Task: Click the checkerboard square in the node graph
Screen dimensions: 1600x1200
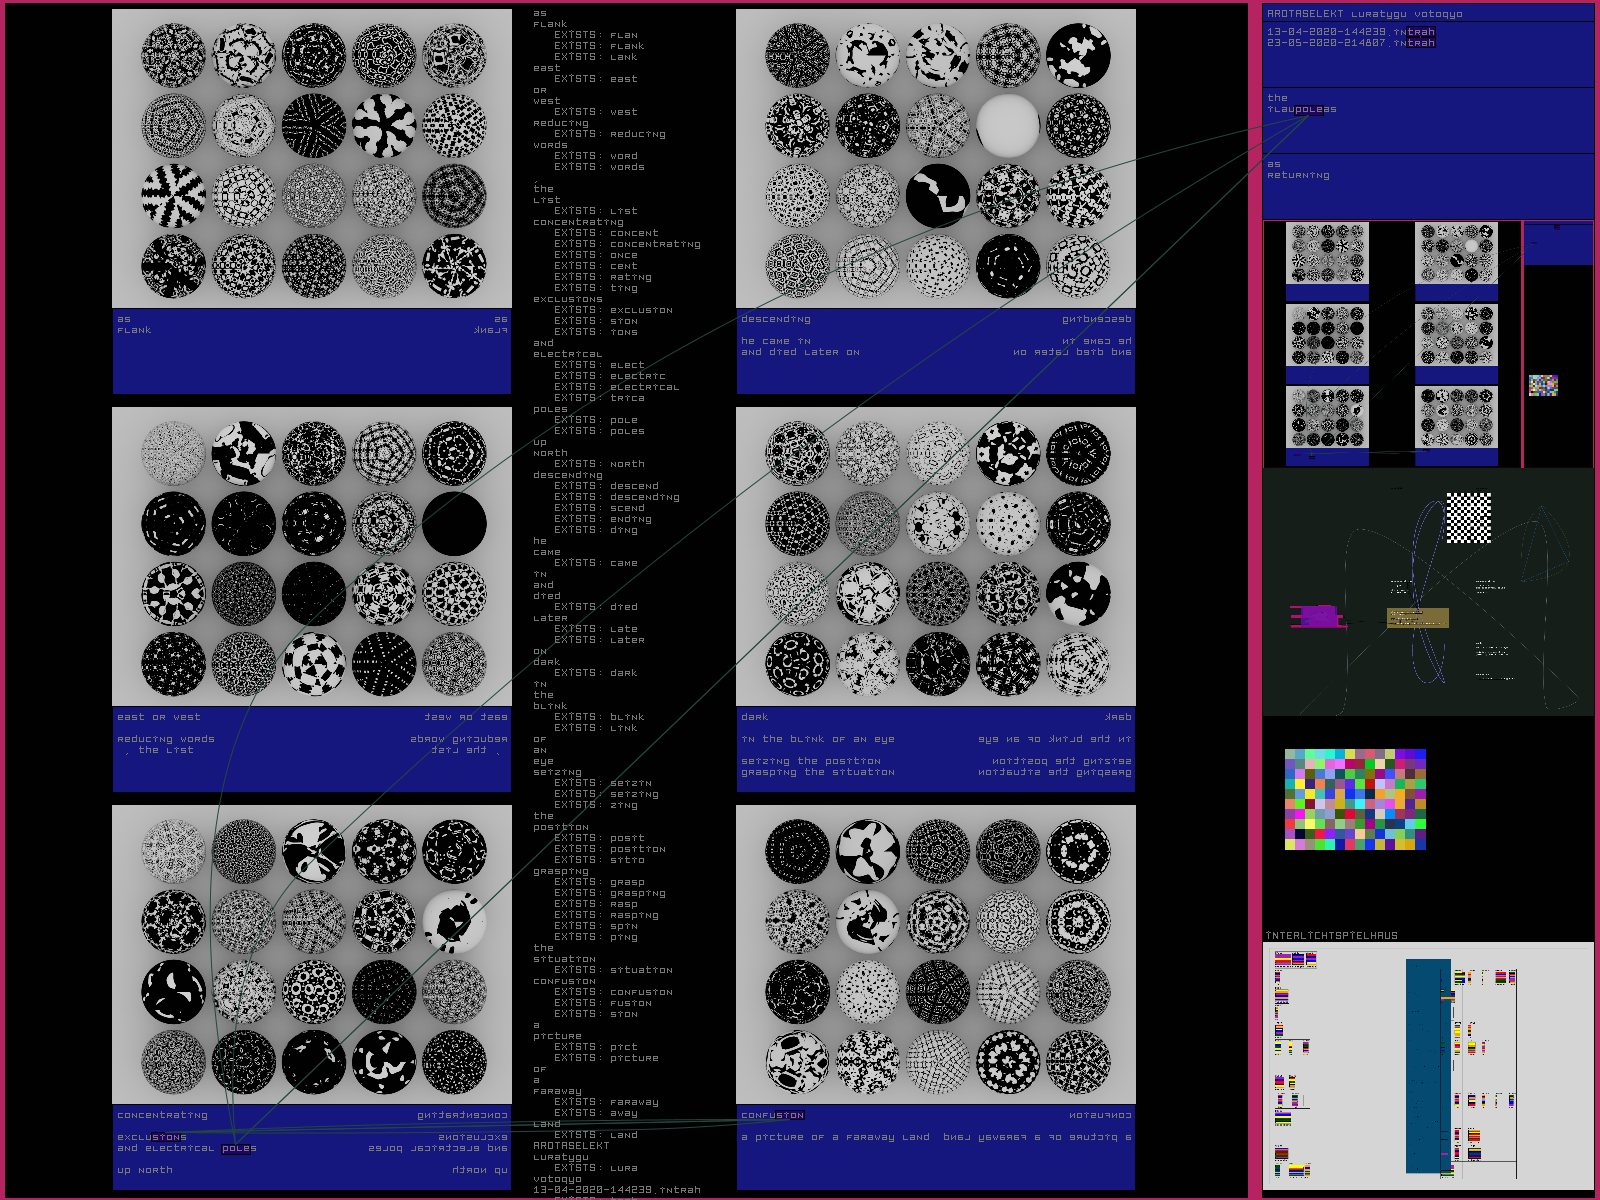Action: coord(1468,518)
